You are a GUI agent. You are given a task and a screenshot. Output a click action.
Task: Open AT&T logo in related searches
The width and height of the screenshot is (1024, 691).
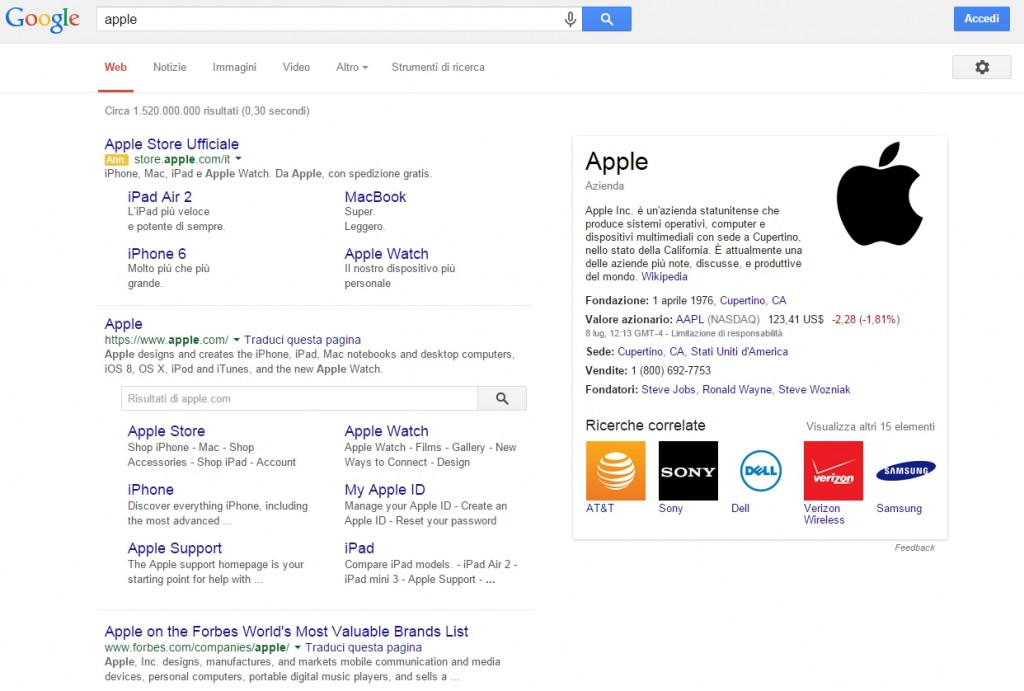(x=615, y=470)
